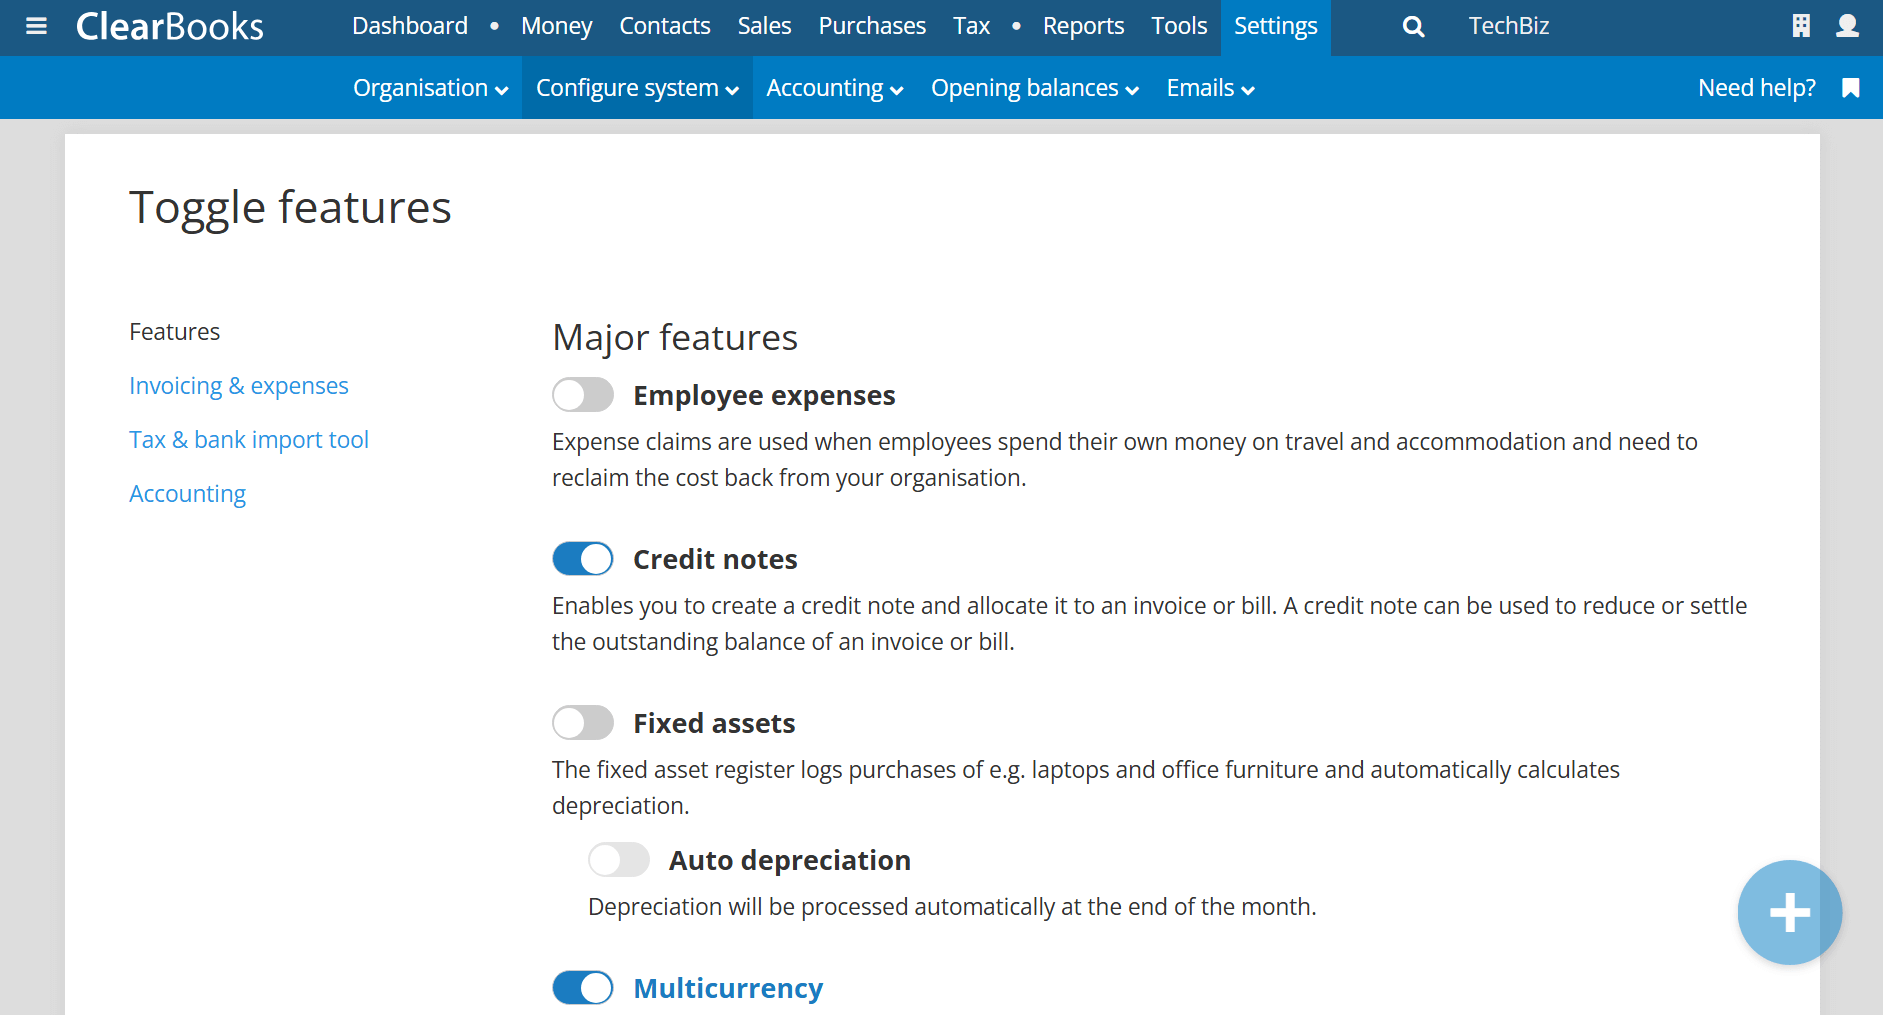
Task: Click the Employee expenses label
Action: pos(764,396)
